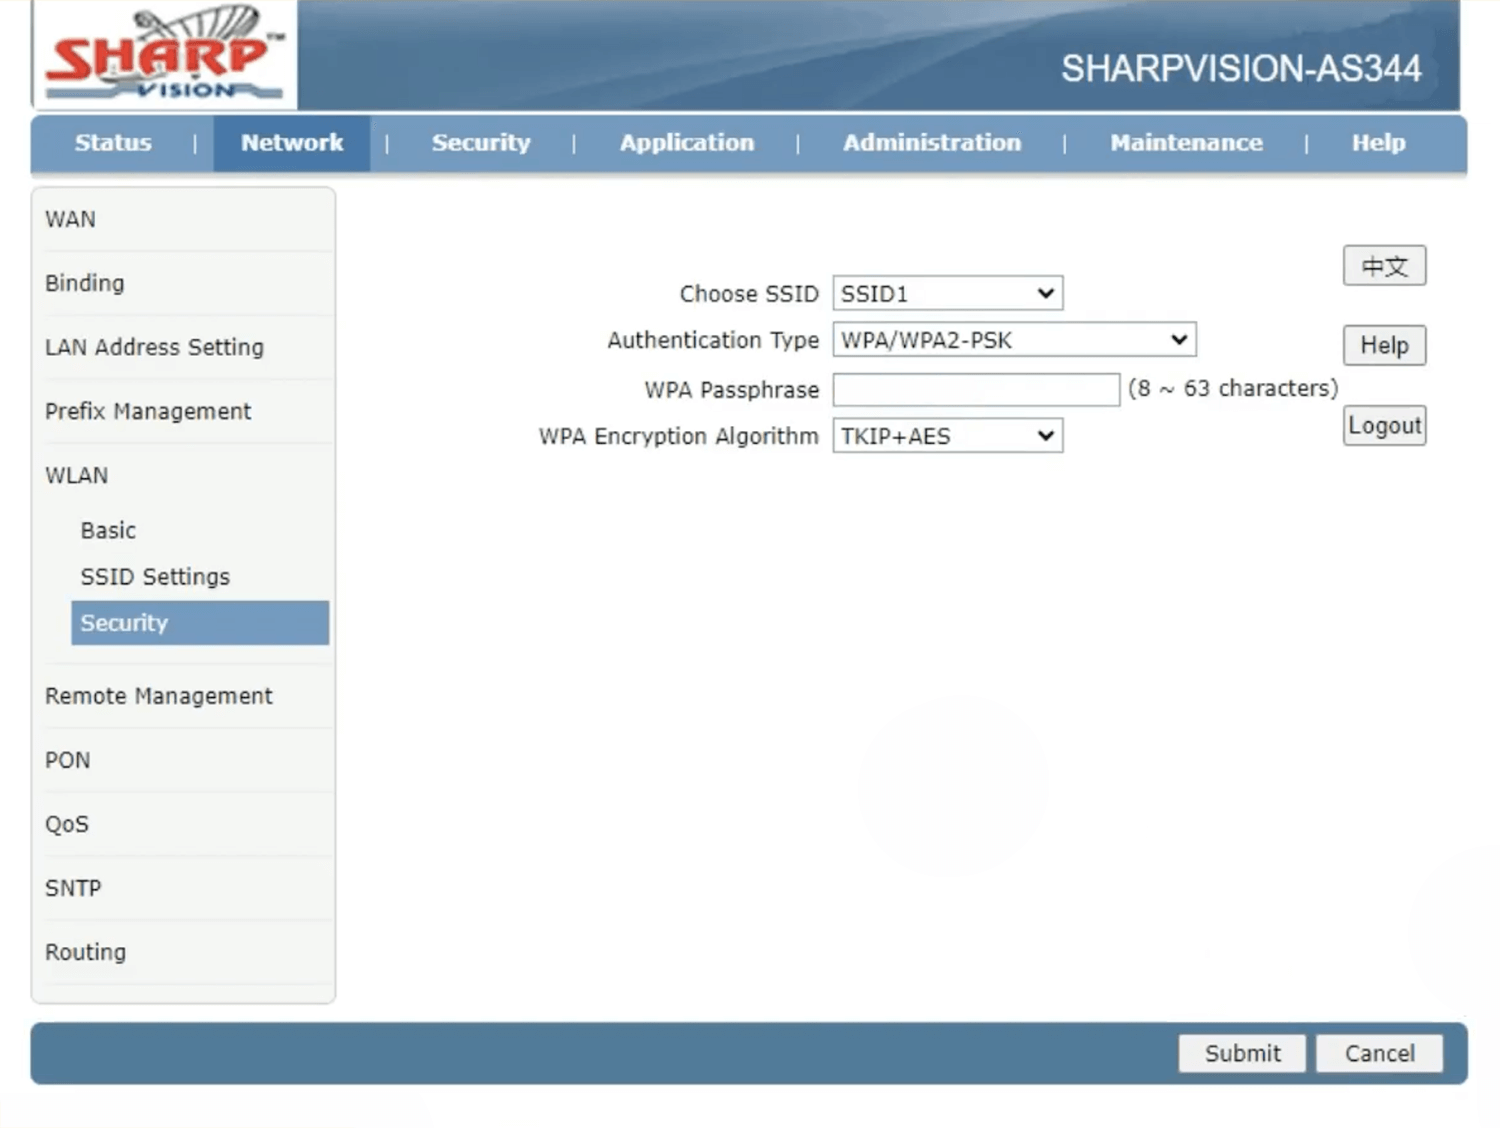Open the Choose SSID dropdown
The image size is (1500, 1128).
coord(947,294)
